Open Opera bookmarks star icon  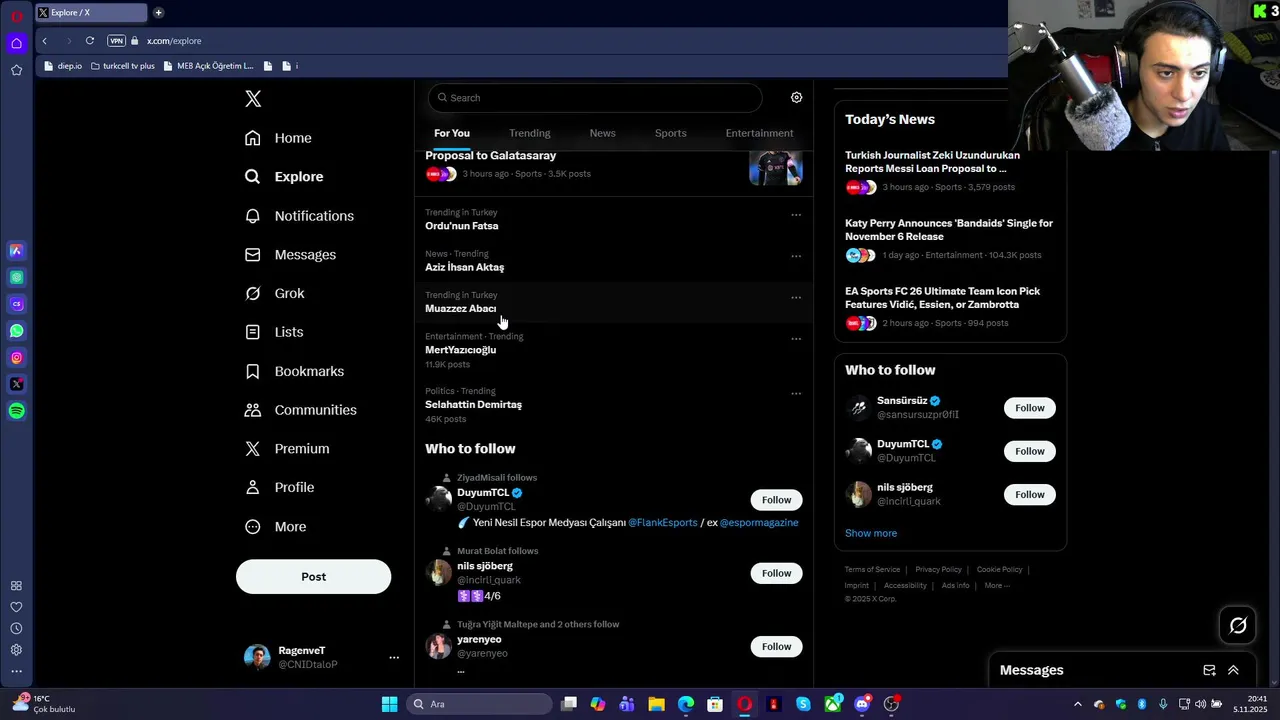click(16, 70)
